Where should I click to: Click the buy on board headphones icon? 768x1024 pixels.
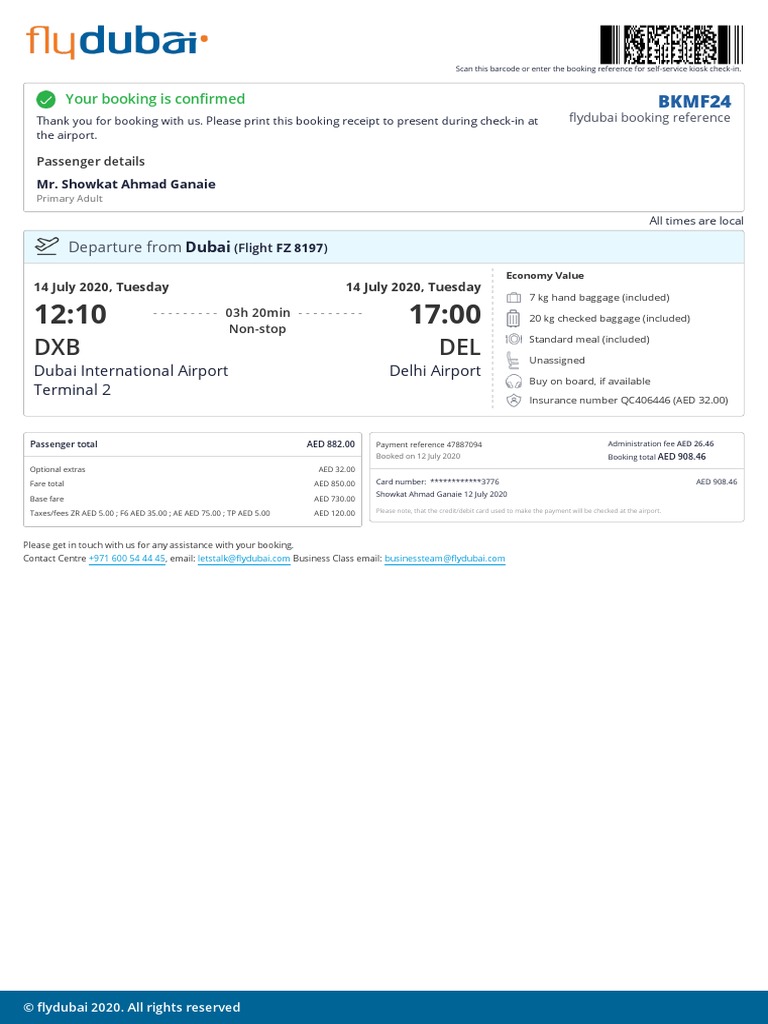tap(514, 381)
